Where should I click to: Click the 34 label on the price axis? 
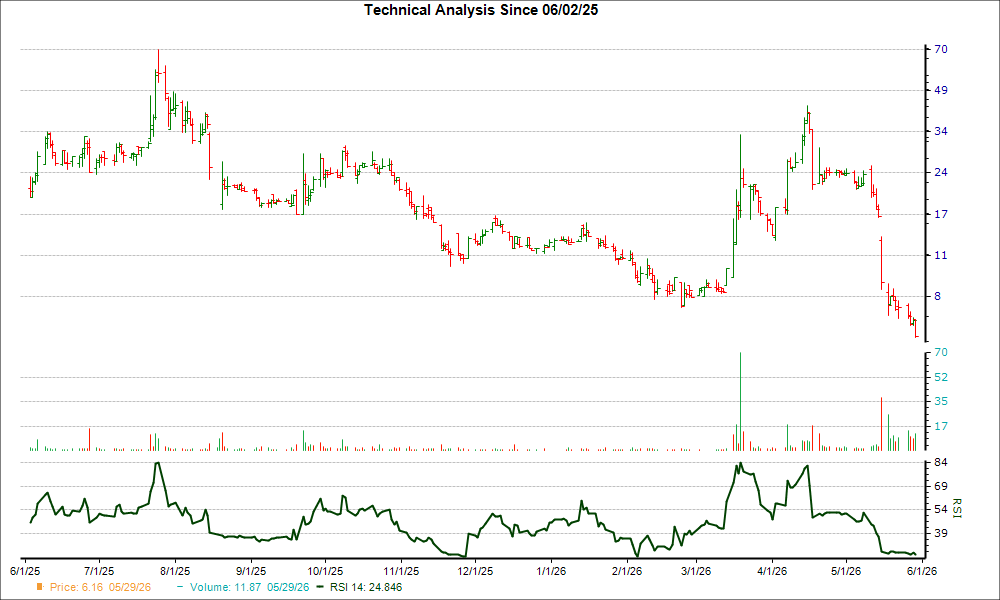coord(941,132)
